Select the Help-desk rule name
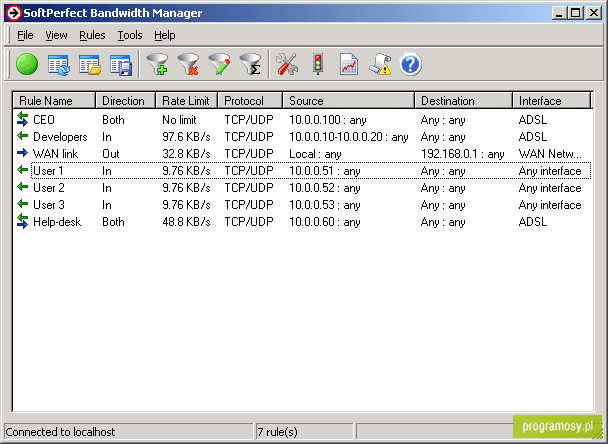Screen dimensions: 608x444 [x=57, y=222]
